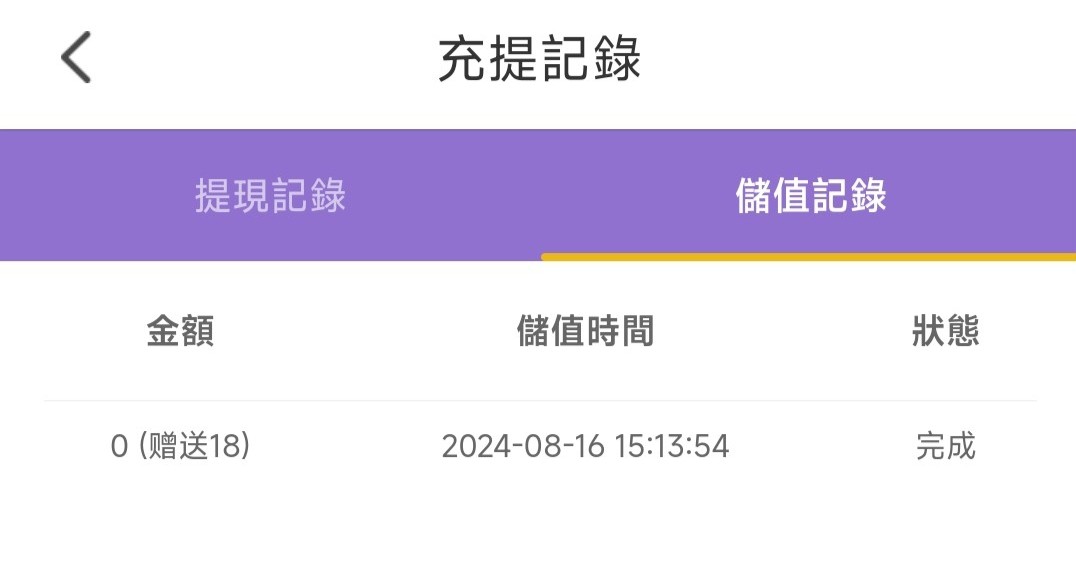Click the 充提記錄 page title

[x=539, y=60]
